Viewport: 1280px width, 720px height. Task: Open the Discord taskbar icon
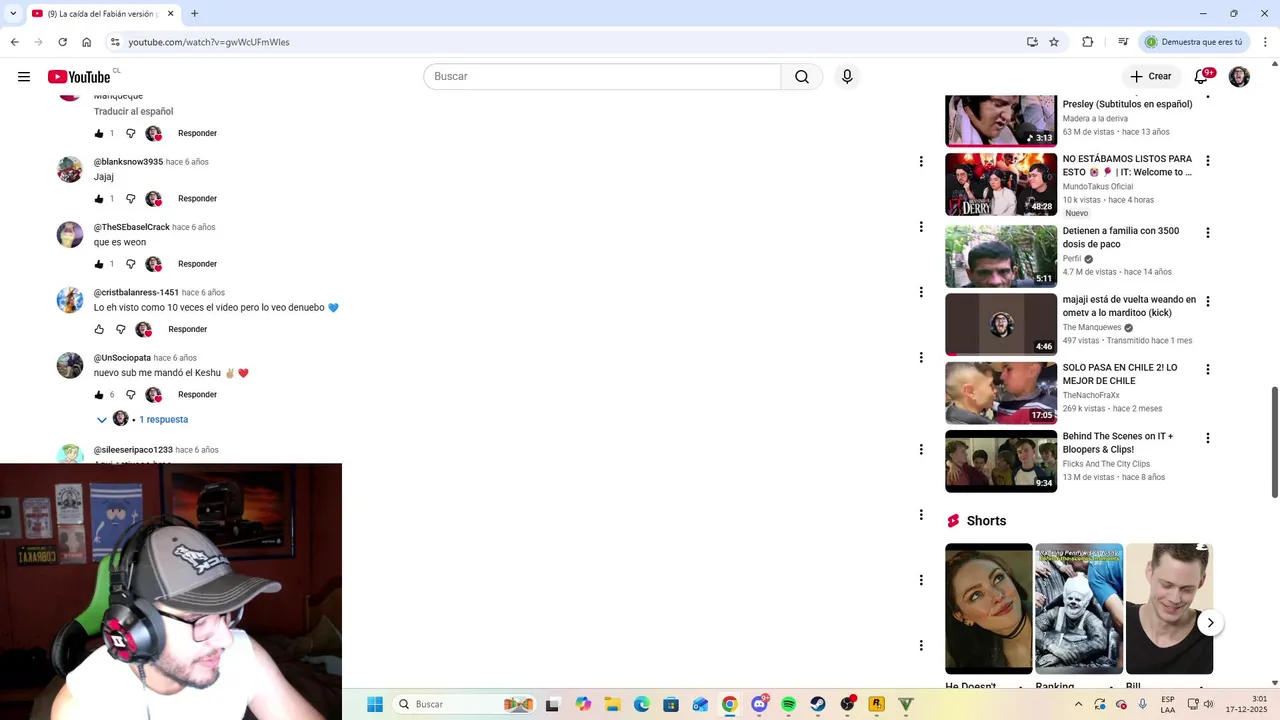760,704
